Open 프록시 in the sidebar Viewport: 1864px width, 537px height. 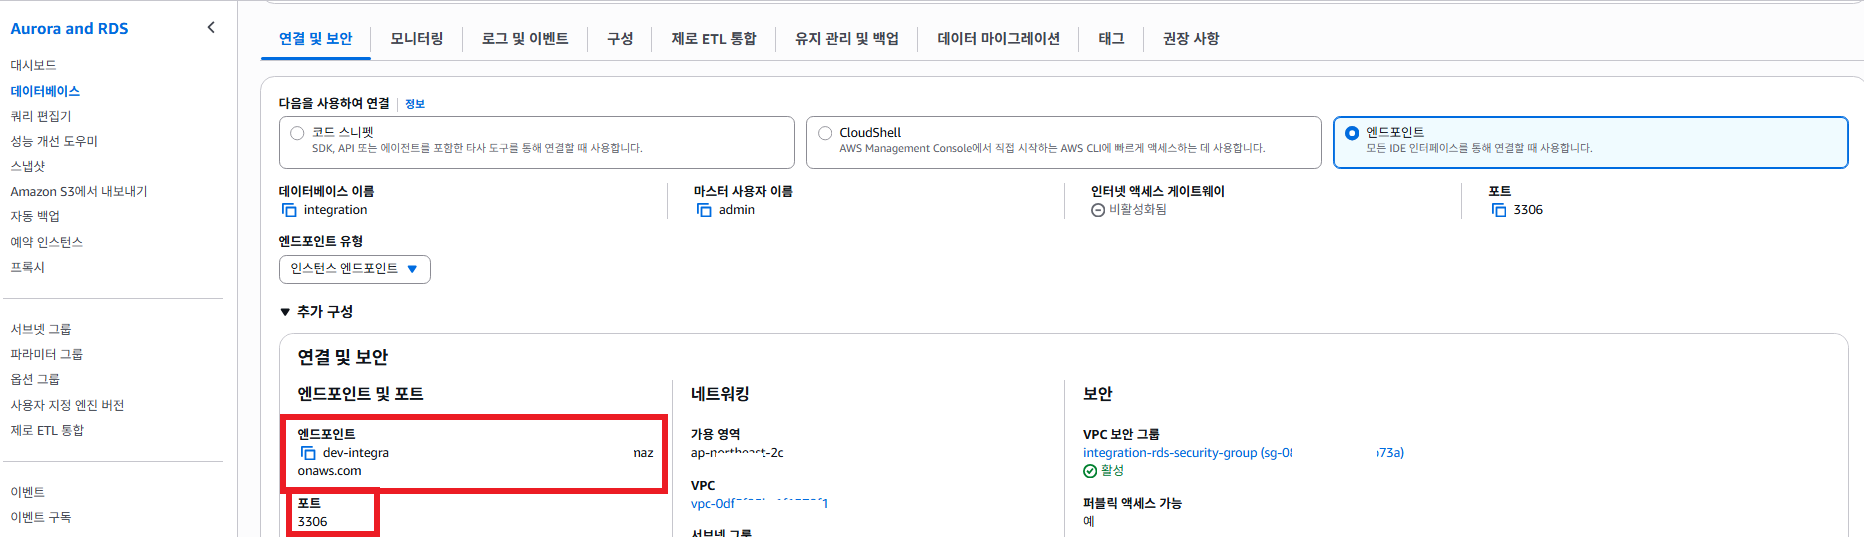tap(28, 267)
